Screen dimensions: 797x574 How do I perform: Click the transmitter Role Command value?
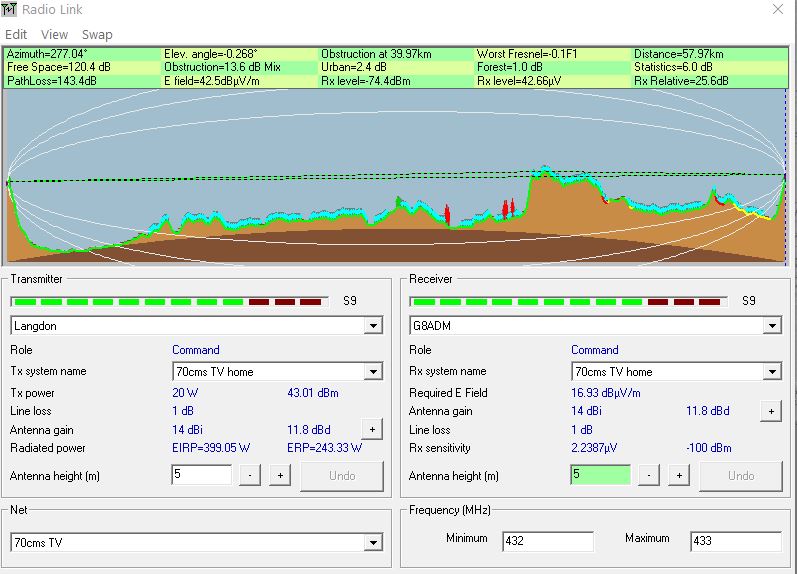[196, 350]
